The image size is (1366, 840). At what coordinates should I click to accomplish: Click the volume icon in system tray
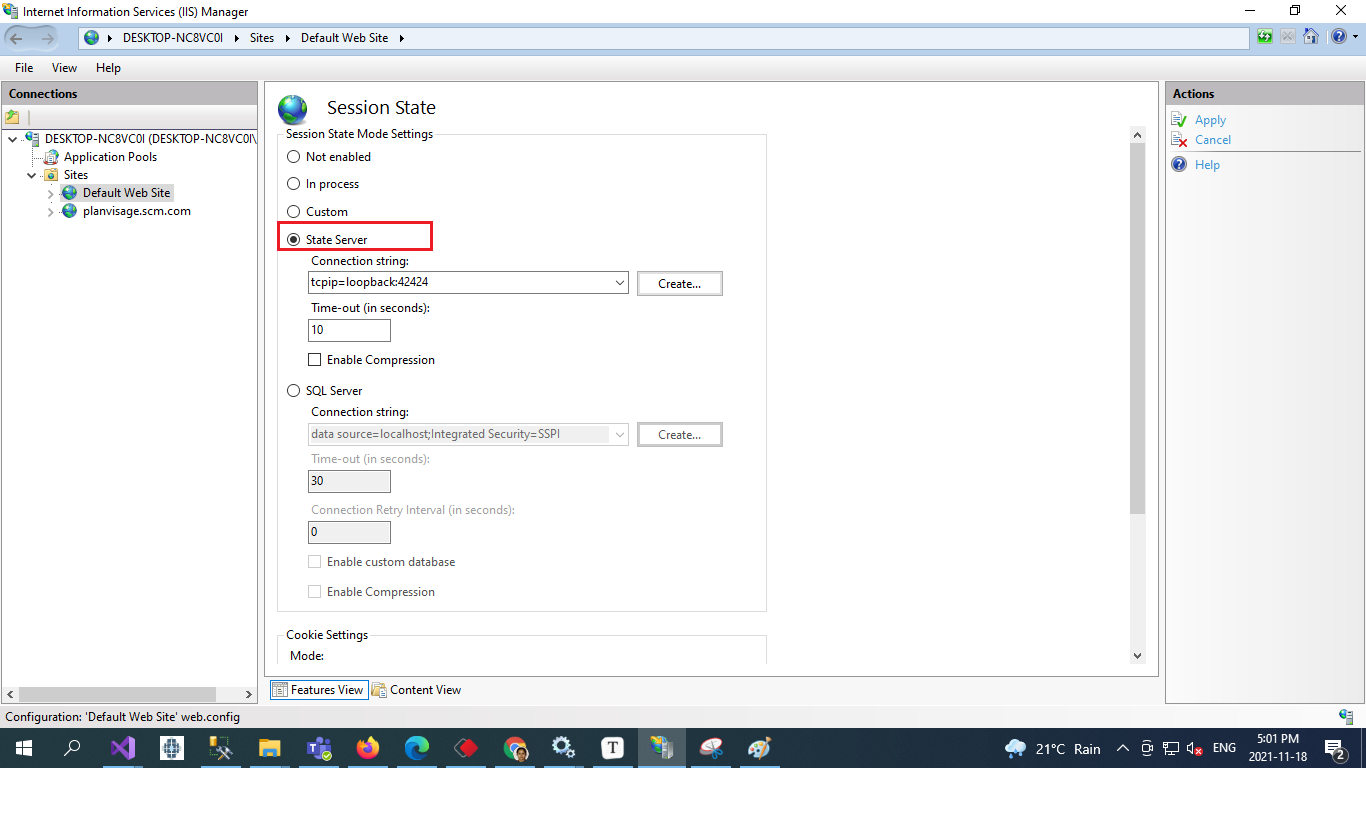1194,748
